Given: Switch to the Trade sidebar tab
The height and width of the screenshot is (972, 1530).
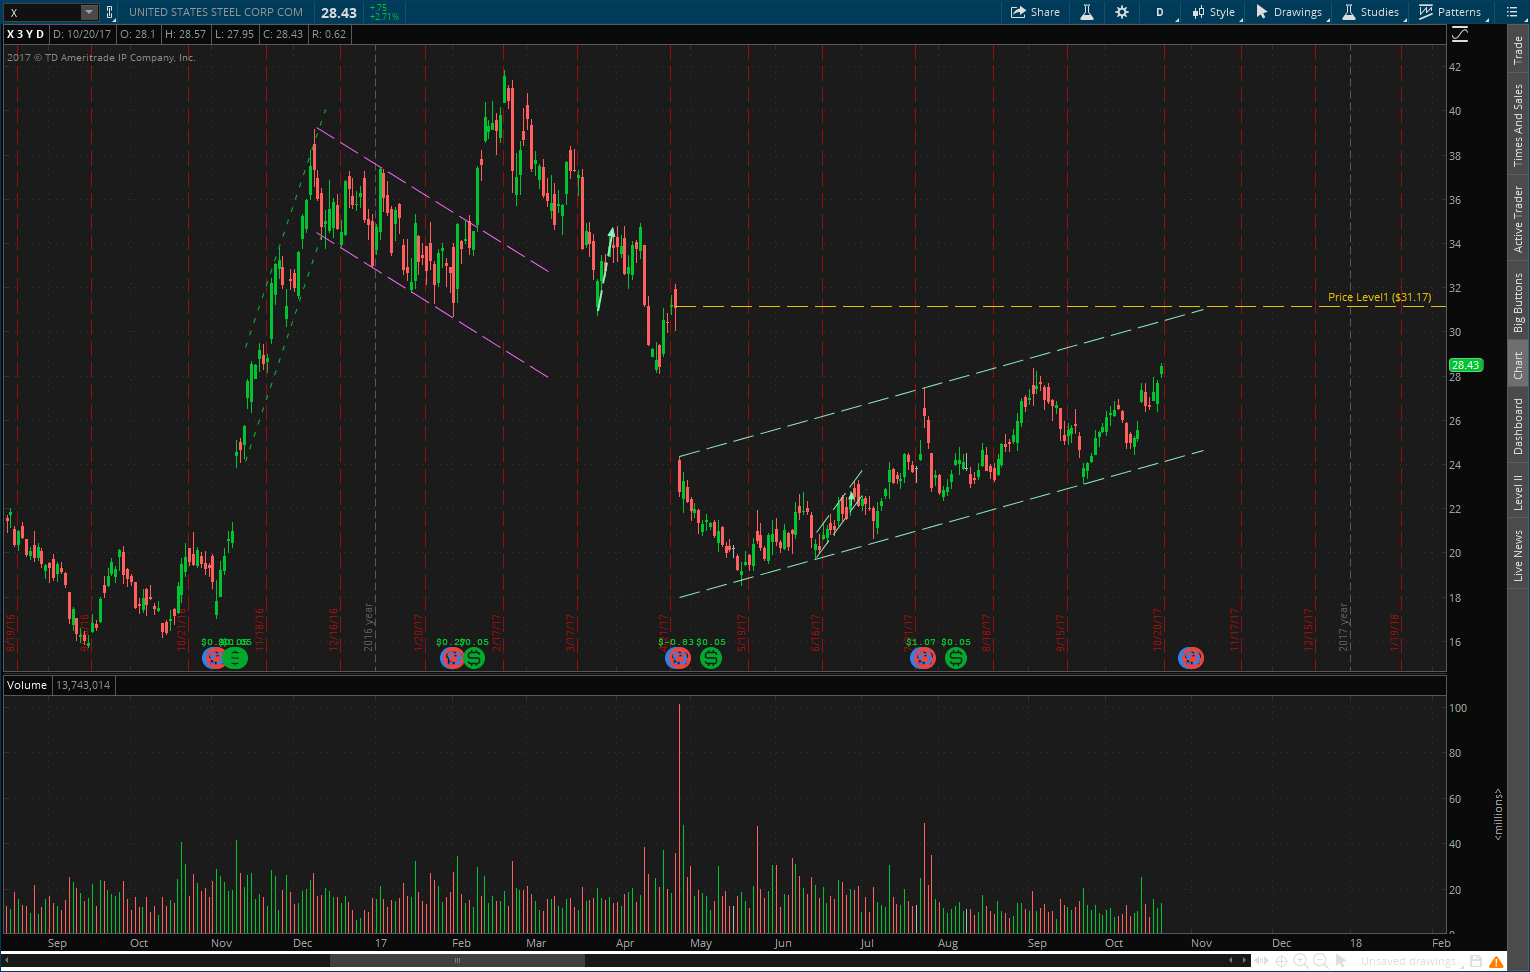Looking at the screenshot, I should [1518, 50].
